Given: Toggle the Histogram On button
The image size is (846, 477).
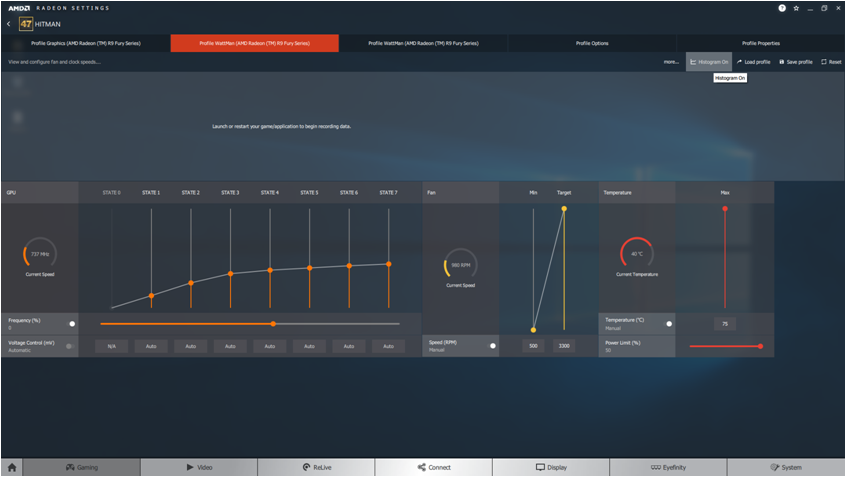Looking at the screenshot, I should (709, 62).
